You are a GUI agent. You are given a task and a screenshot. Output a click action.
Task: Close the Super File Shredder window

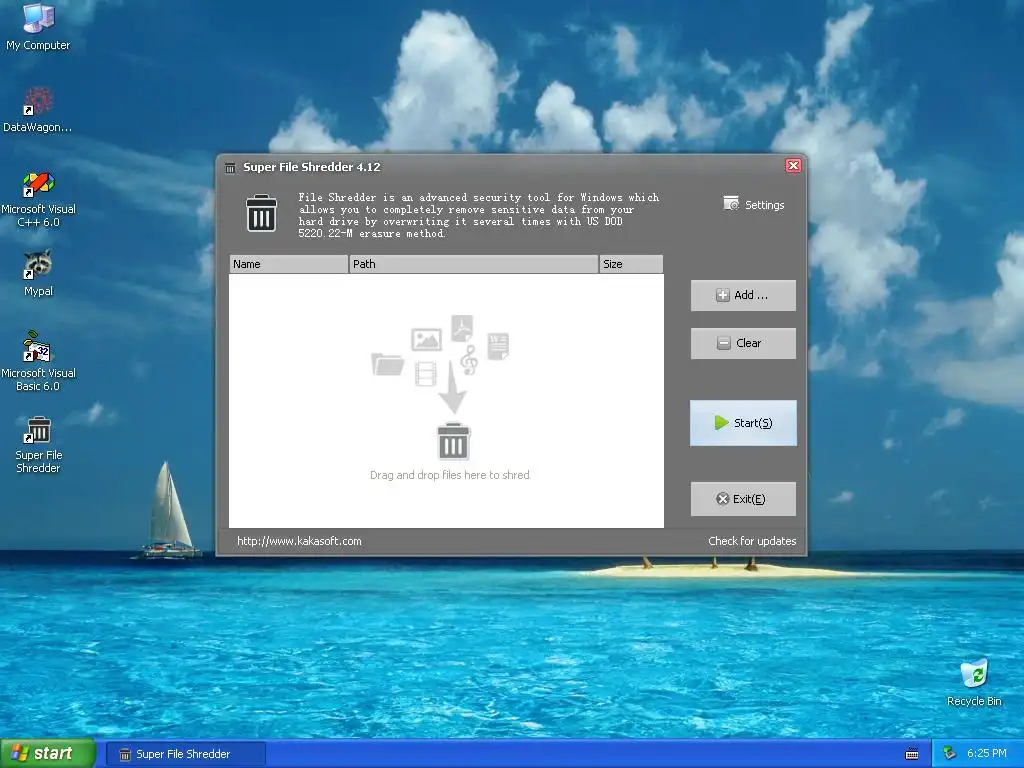pos(793,165)
